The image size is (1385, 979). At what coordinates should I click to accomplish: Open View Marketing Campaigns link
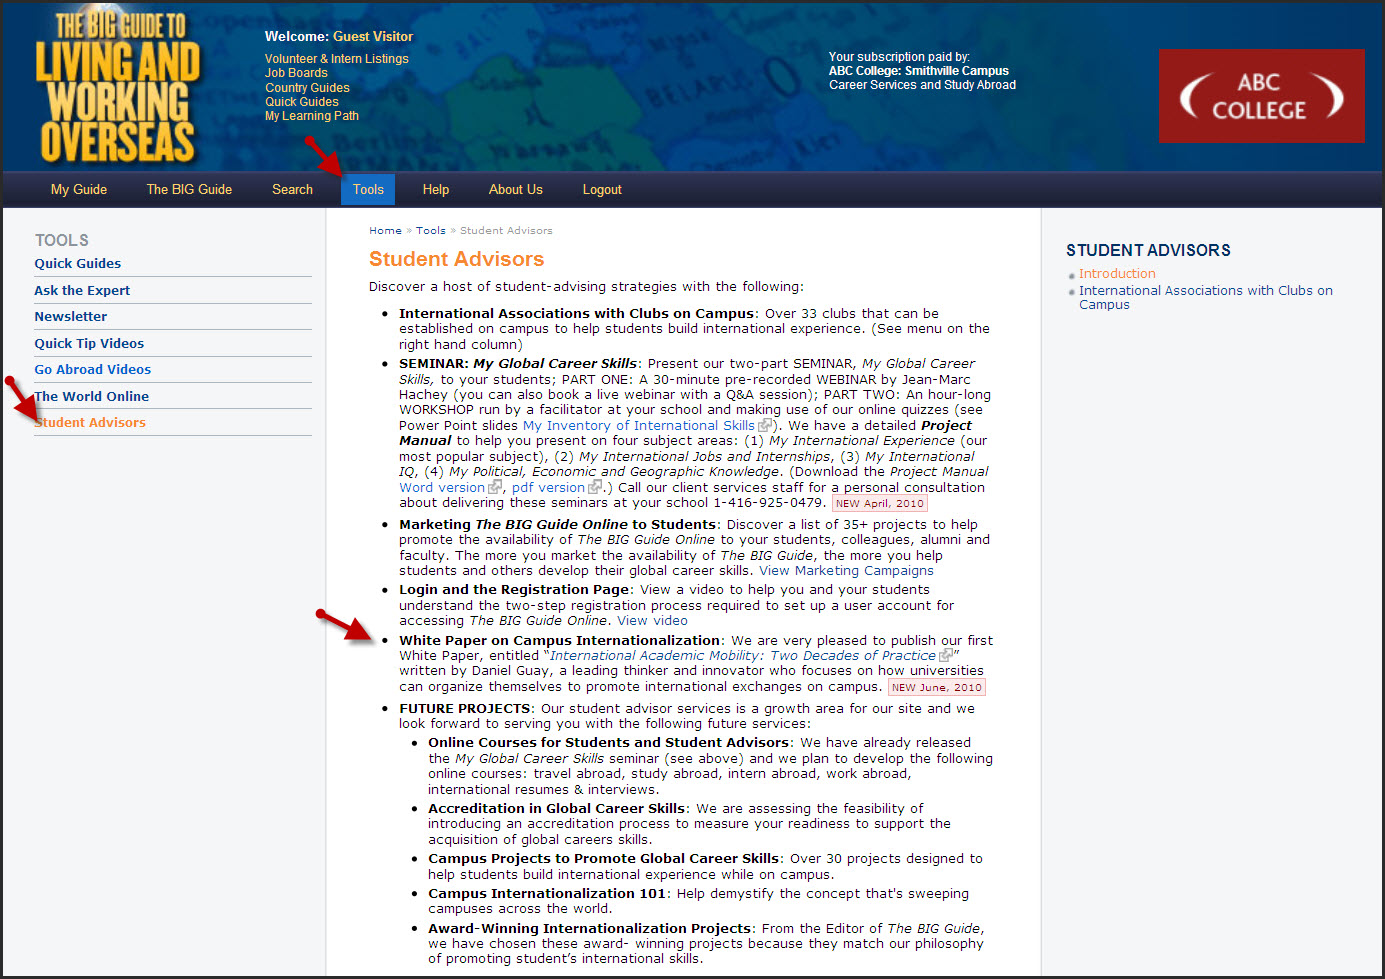point(846,571)
